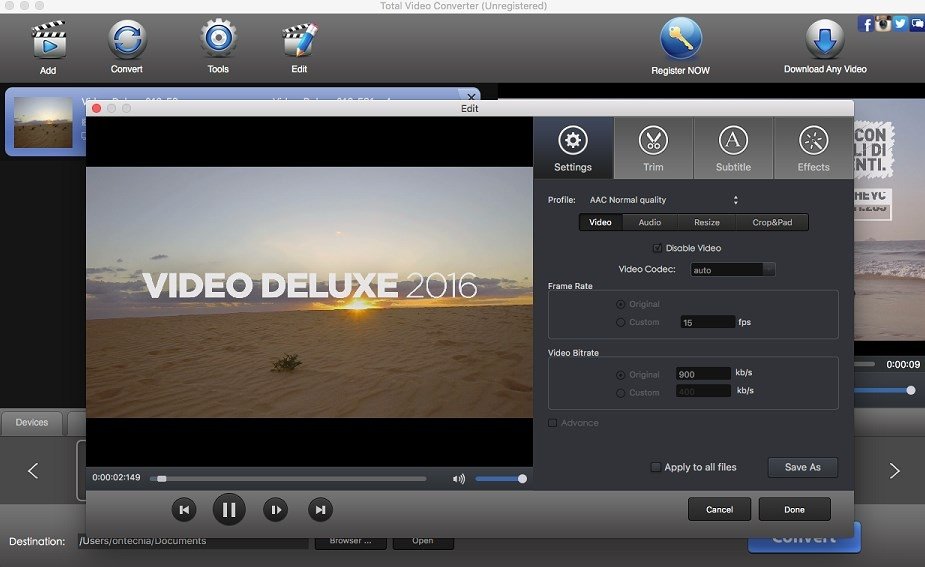This screenshot has height=567, width=925.
Task: Click the Open destination button
Action: [423, 541]
